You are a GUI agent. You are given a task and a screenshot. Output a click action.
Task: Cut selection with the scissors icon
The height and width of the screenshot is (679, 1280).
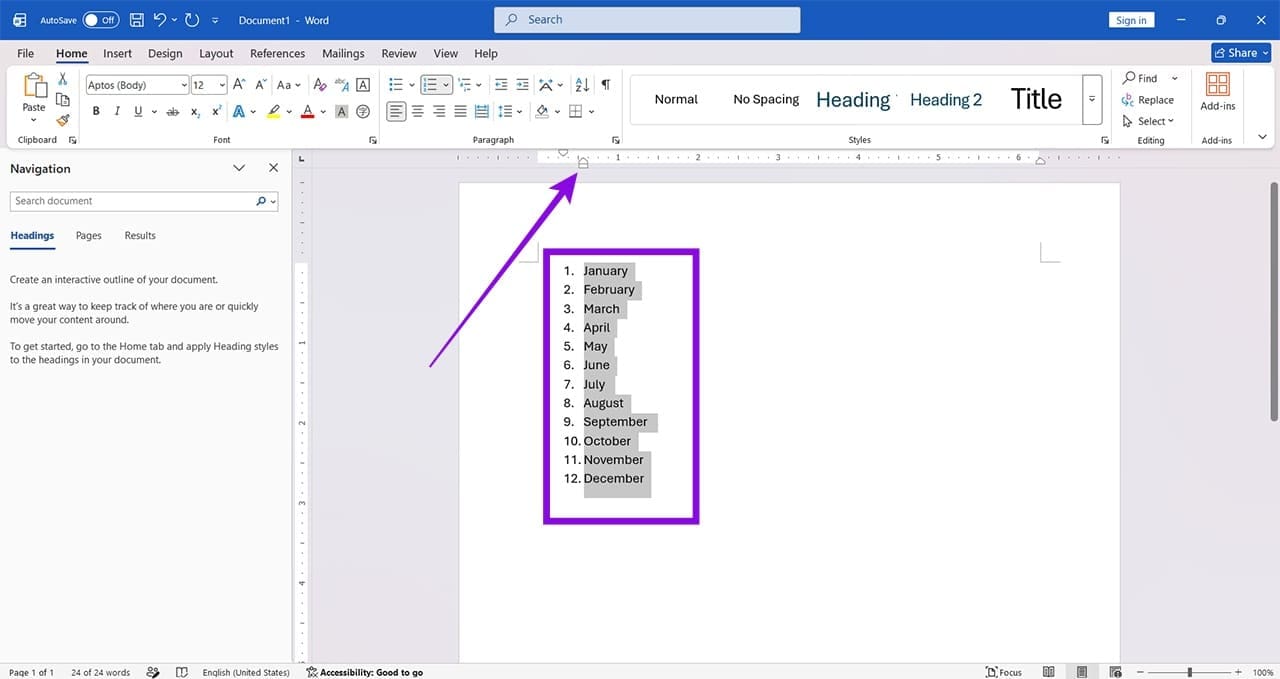[62, 79]
